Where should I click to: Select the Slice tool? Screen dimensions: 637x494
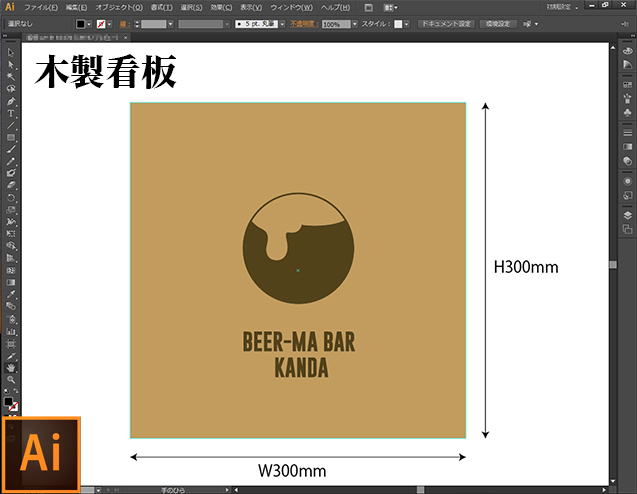(11, 356)
